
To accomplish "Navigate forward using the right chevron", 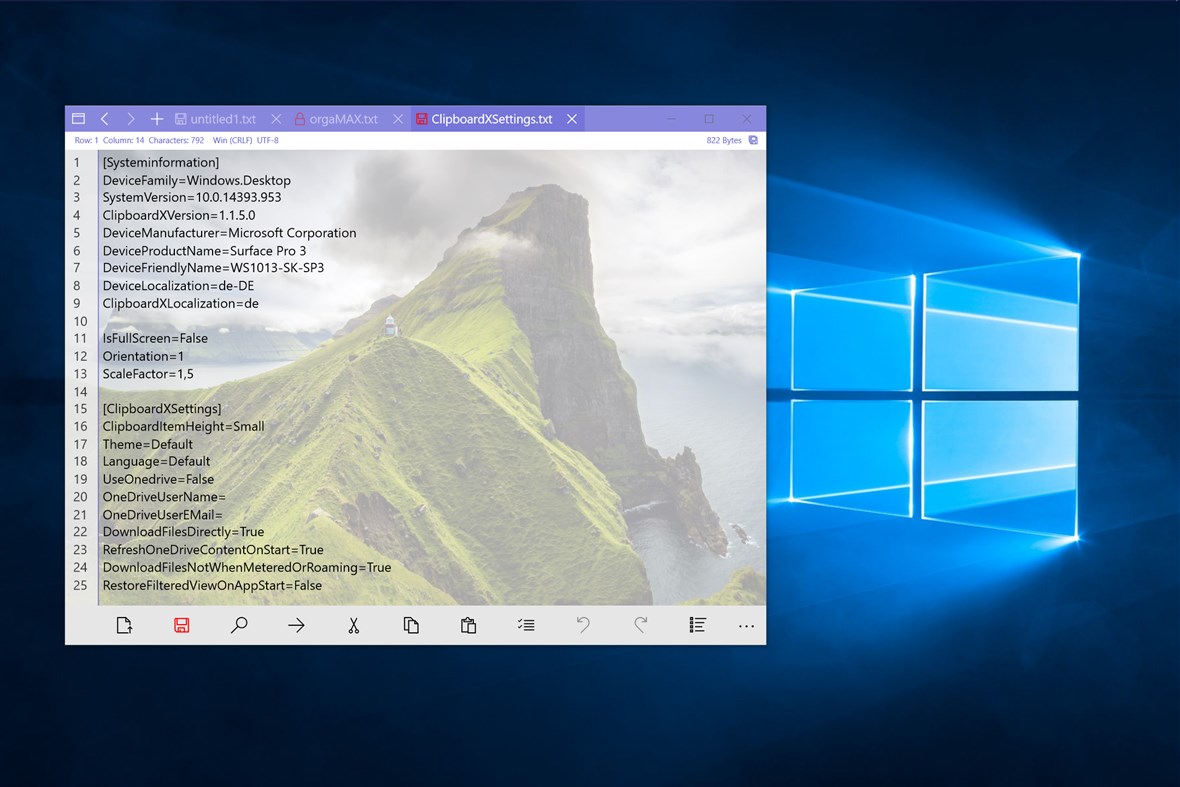I will click(x=130, y=118).
